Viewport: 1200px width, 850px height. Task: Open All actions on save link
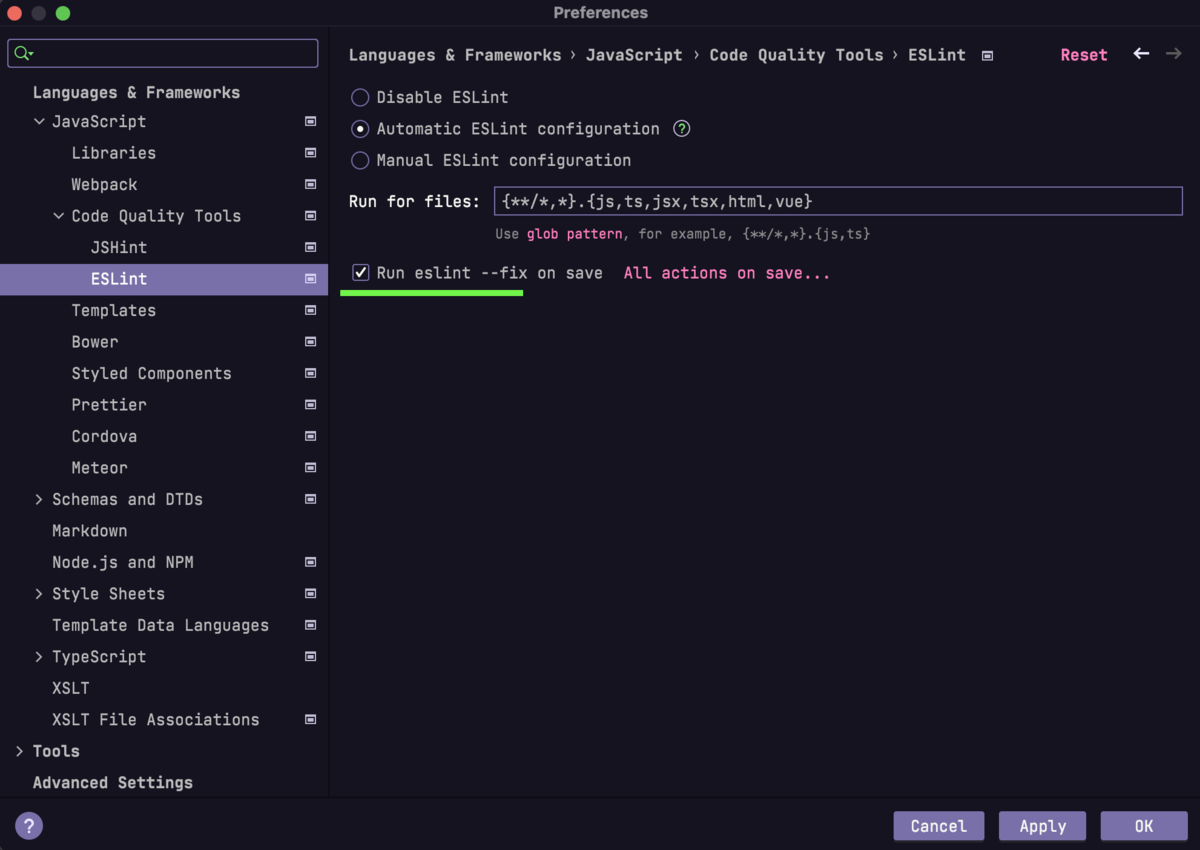coord(727,273)
